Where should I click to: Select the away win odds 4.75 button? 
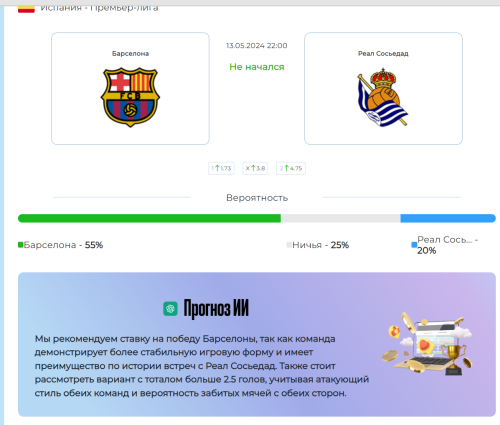(291, 168)
